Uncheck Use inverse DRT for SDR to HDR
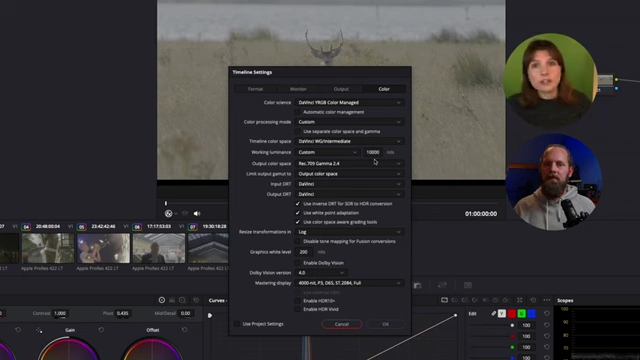This screenshot has width=640, height=360. [298, 204]
